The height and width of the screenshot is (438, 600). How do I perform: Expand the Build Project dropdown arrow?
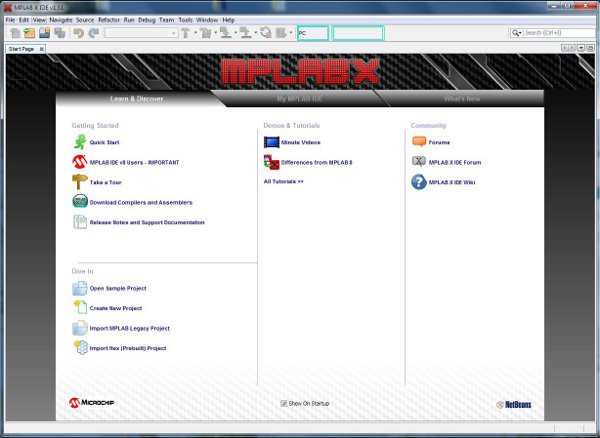[195, 33]
